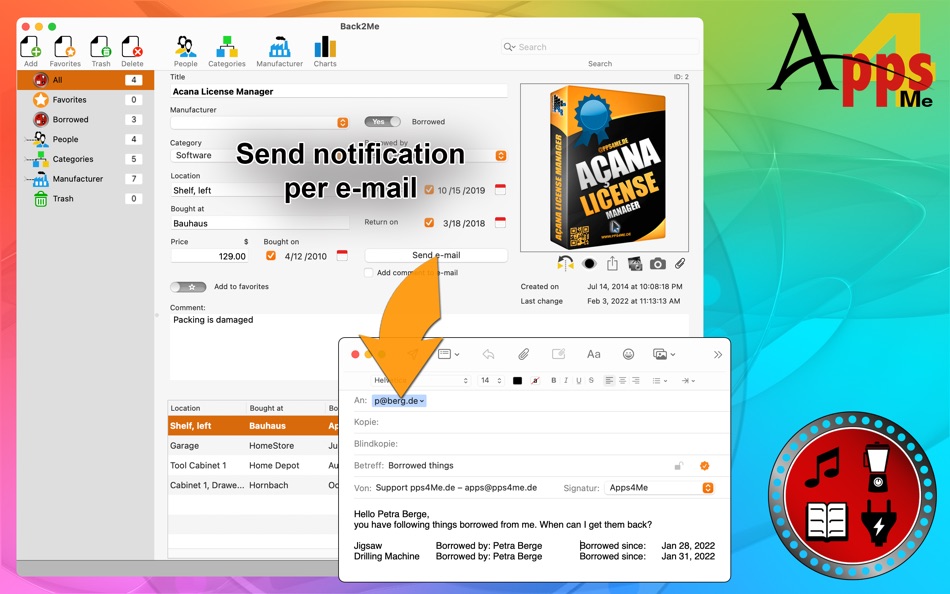Toggle bold in the mail format bar
This screenshot has height=594, width=950.
553,381
